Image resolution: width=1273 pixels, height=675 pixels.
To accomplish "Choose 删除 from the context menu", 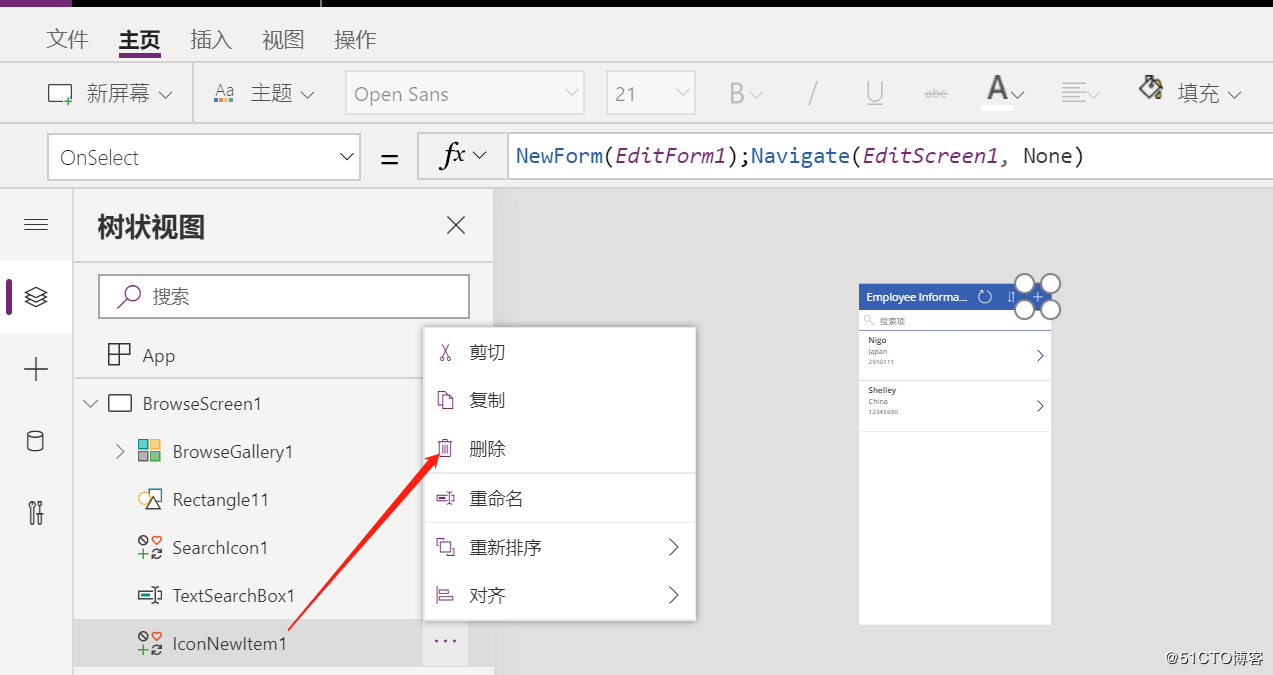I will [560, 449].
